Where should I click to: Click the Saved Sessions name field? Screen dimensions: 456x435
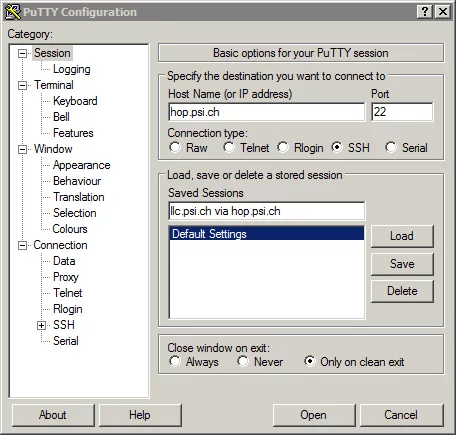[x=267, y=211]
